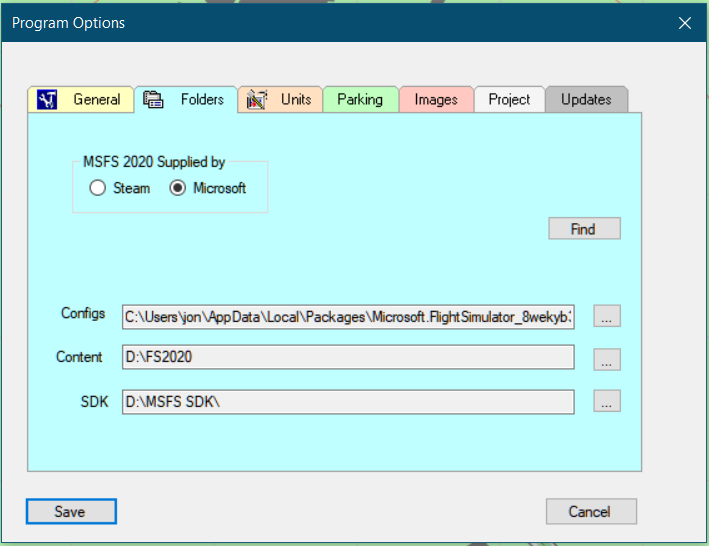Browse for Content folder with ellipsis button
Viewport: 709px width, 546px height.
[x=607, y=359]
